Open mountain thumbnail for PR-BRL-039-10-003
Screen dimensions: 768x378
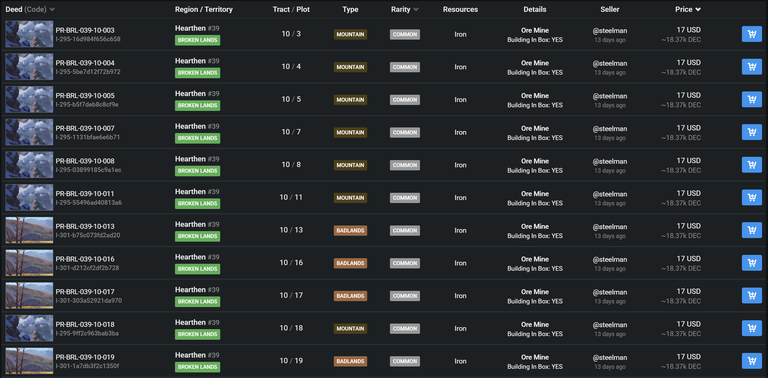(x=29, y=34)
